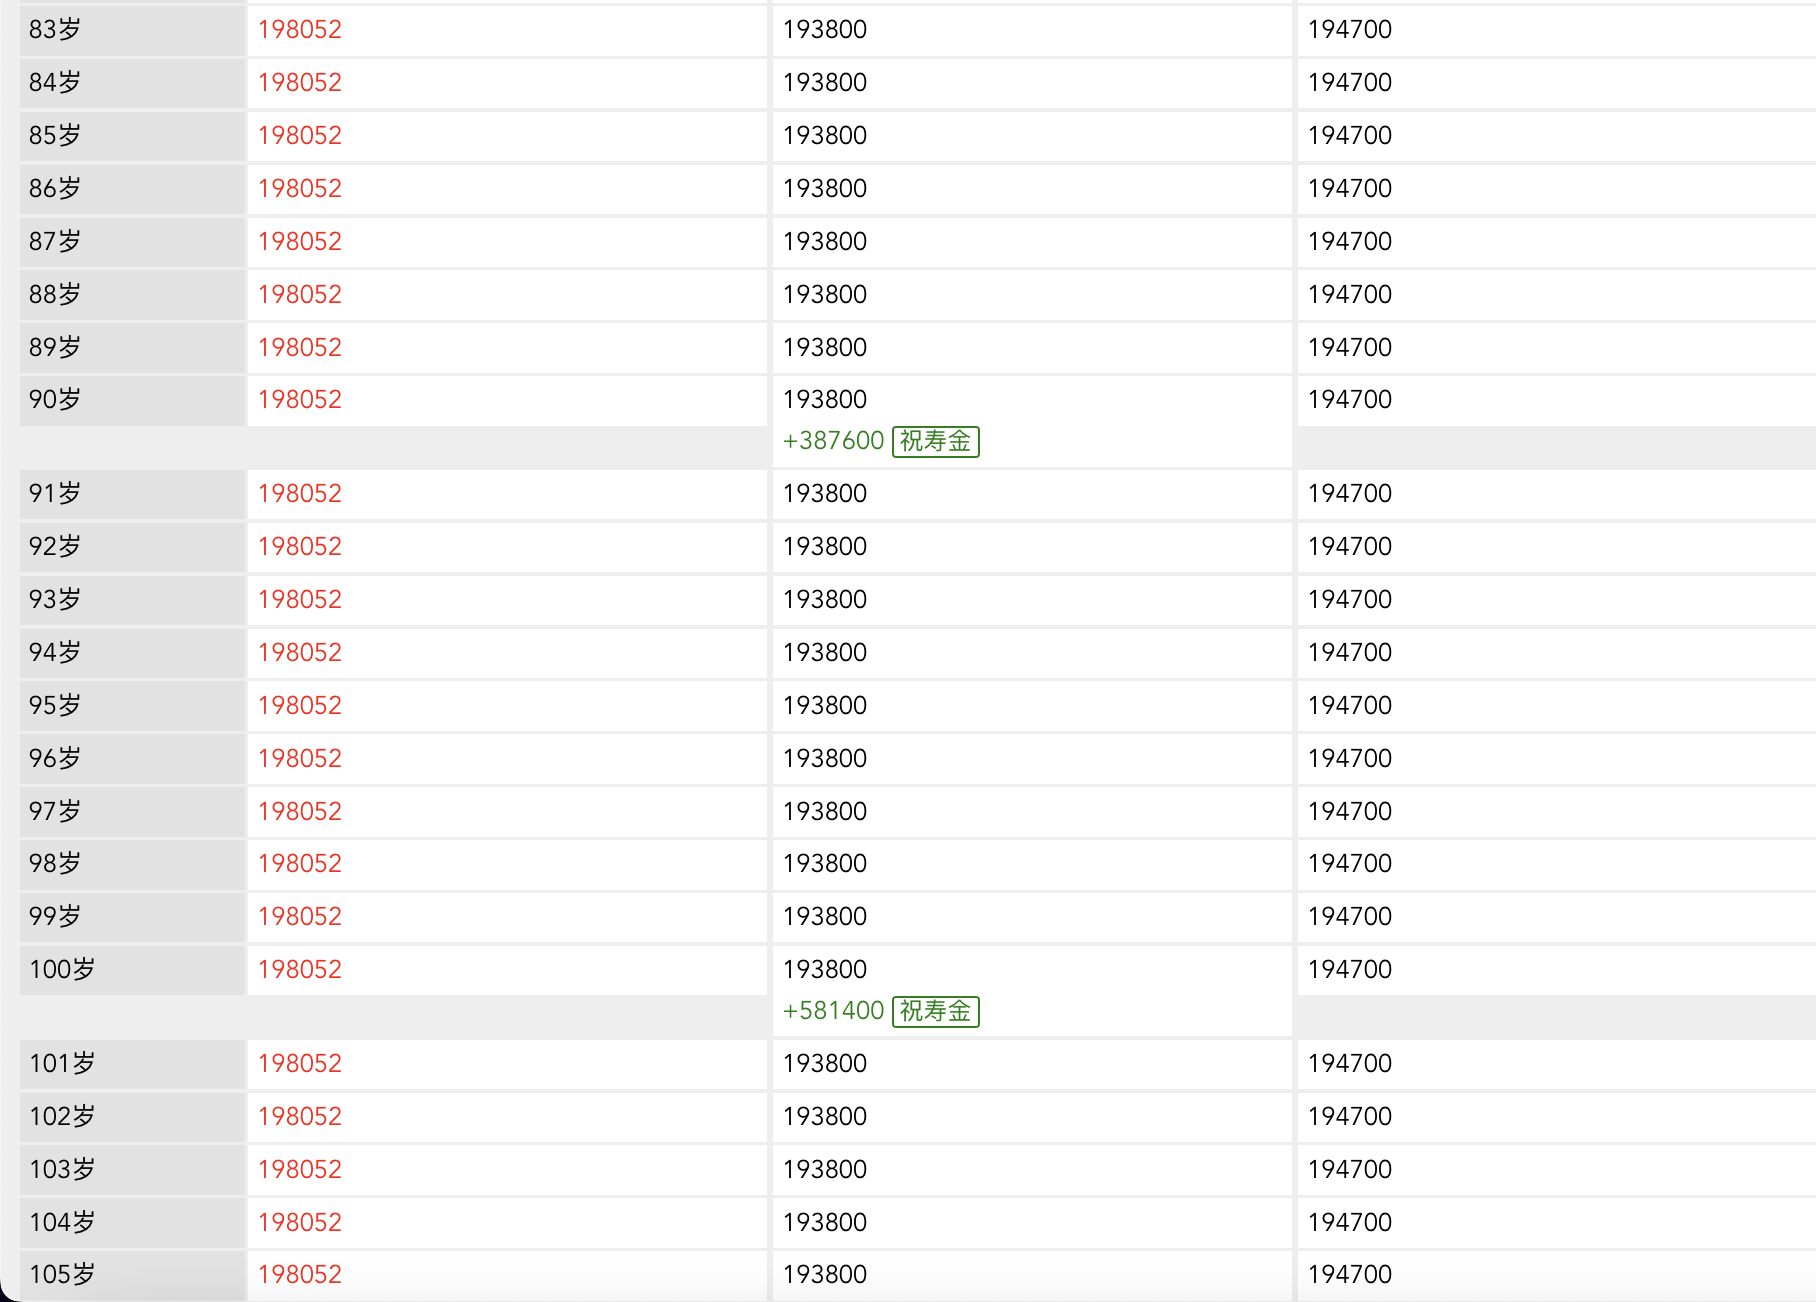Click the +581400 green bonus amount
Viewport: 1816px width, 1302px height.
click(x=833, y=1011)
